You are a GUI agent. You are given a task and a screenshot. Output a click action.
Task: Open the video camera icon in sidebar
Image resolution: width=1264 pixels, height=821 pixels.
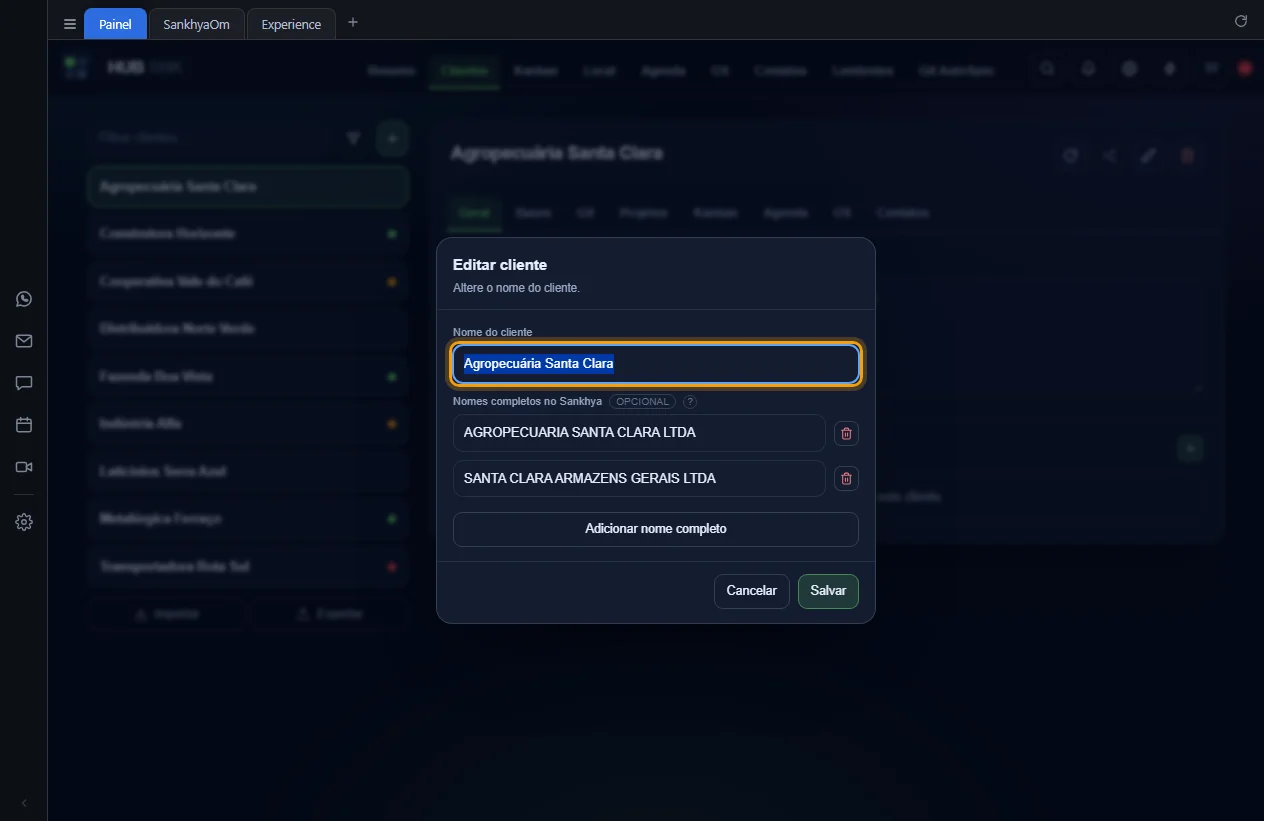24,467
